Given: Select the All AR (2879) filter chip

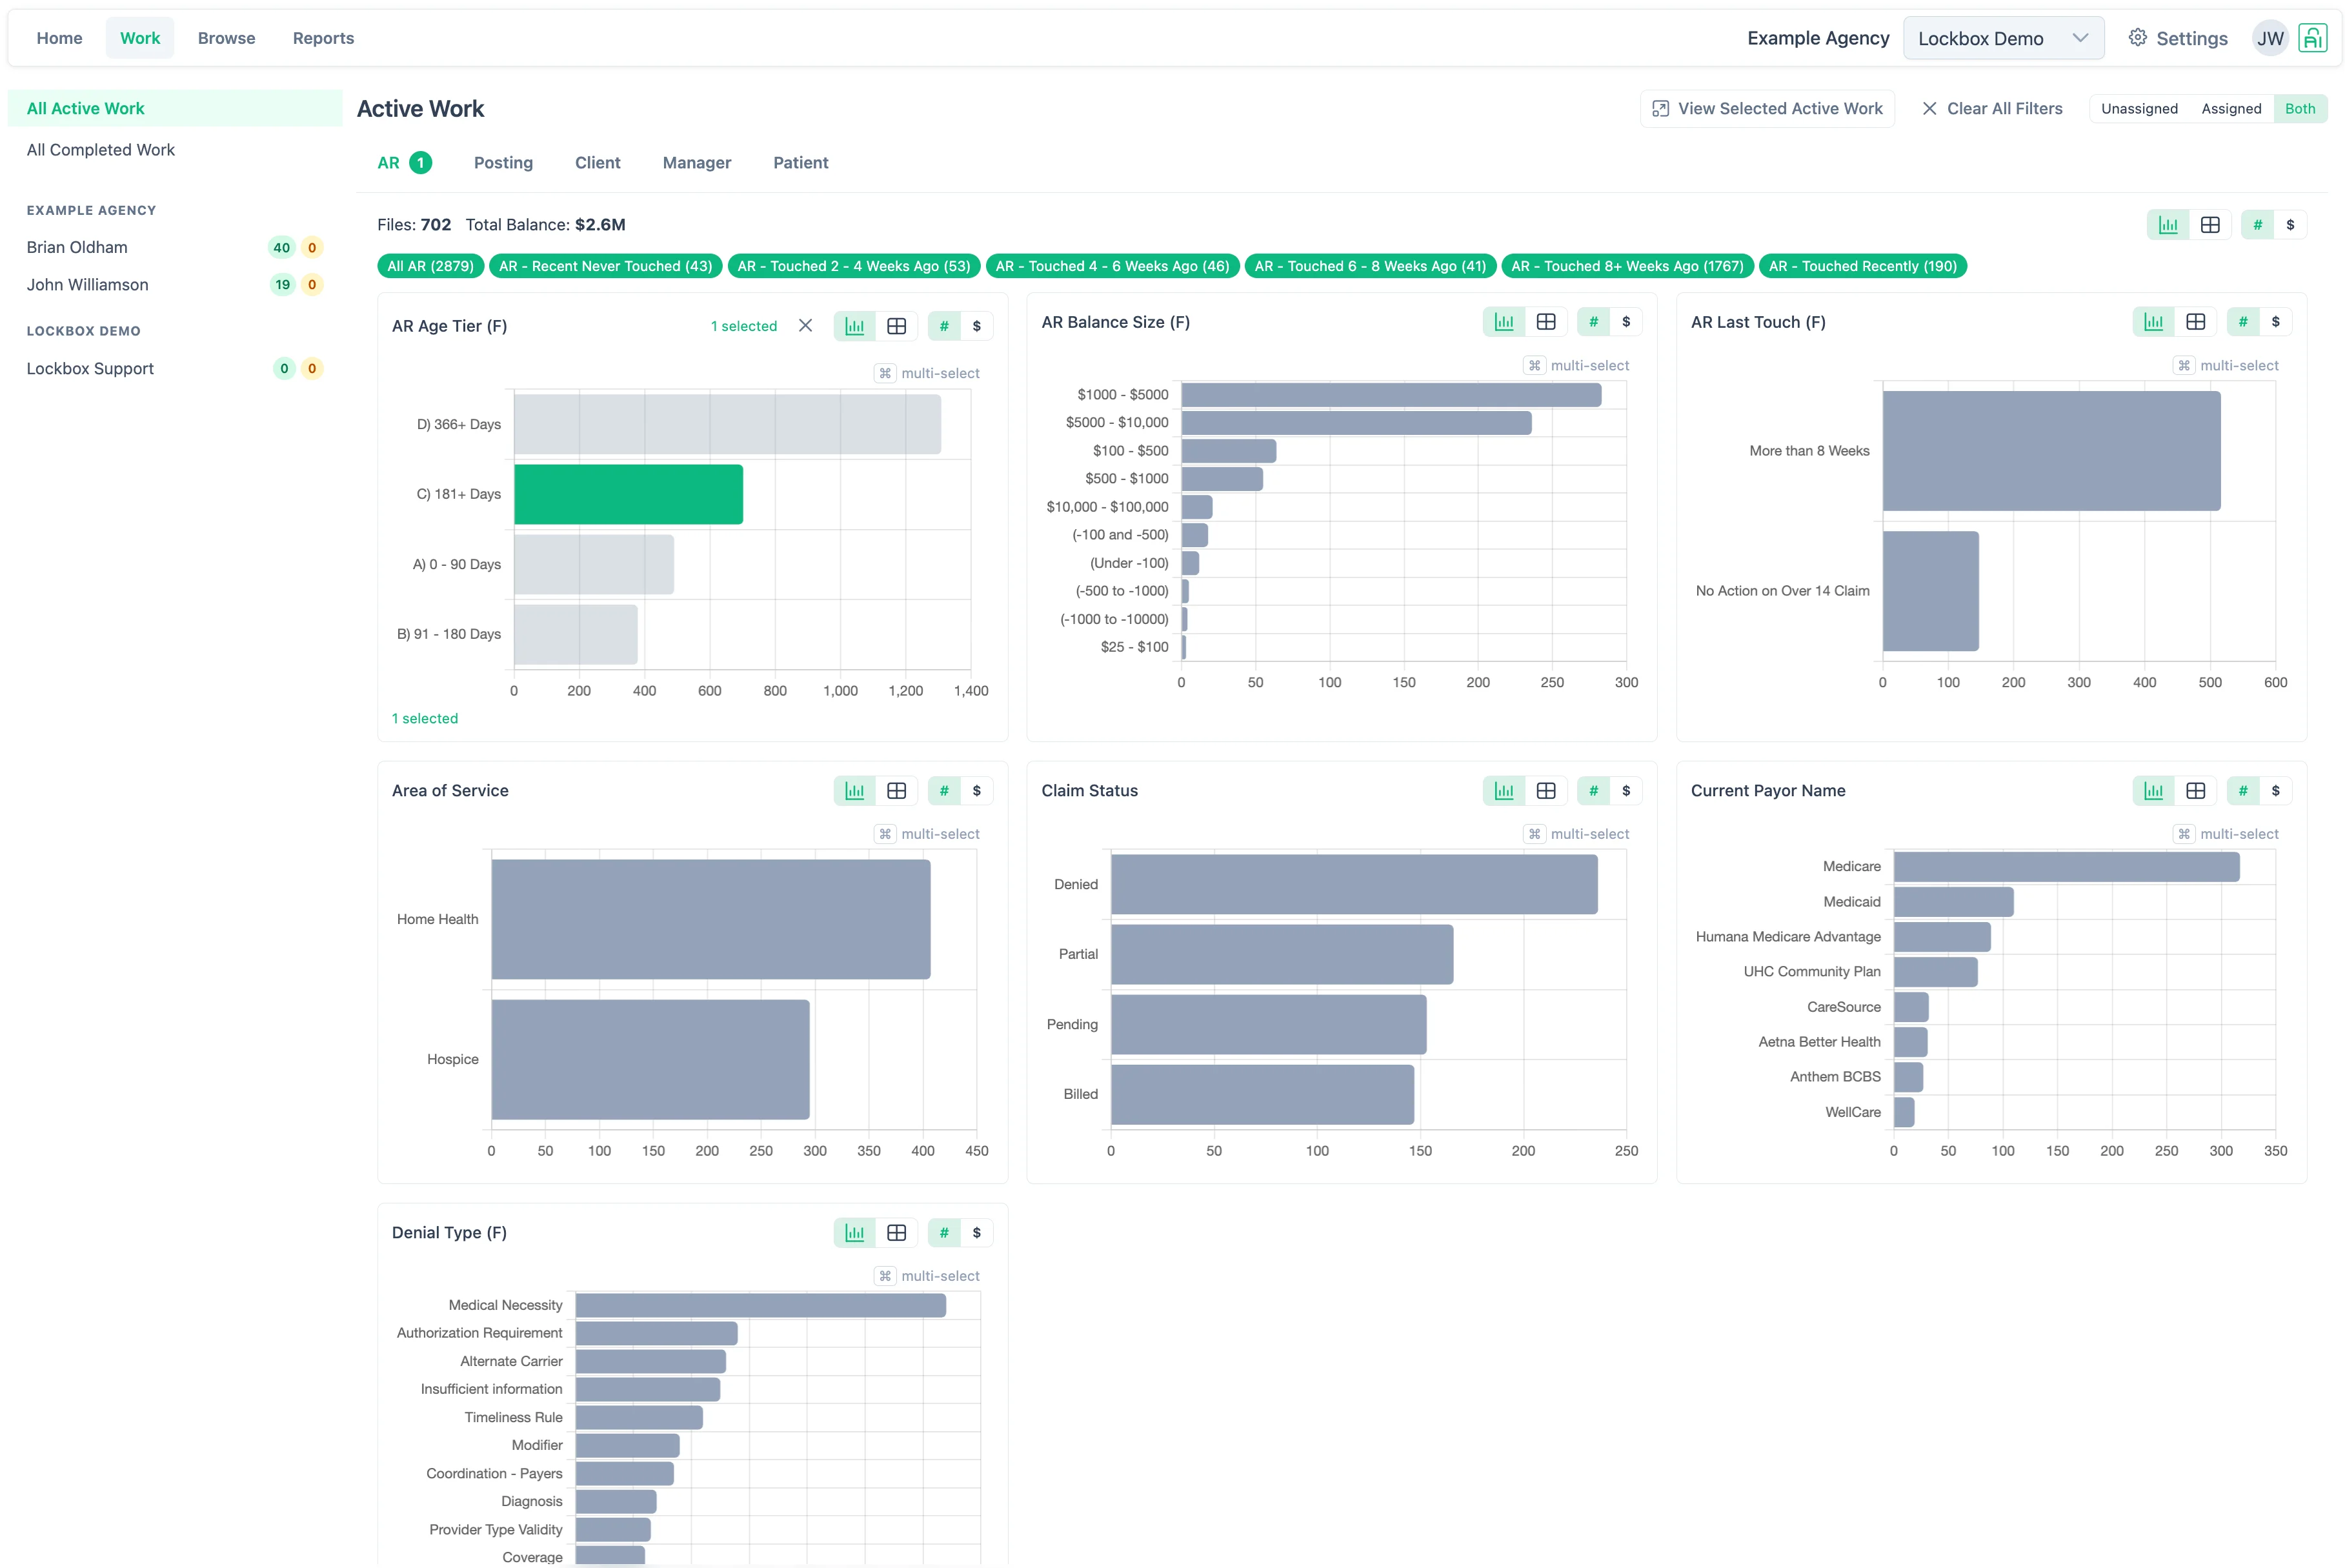Looking at the screenshot, I should click(431, 266).
